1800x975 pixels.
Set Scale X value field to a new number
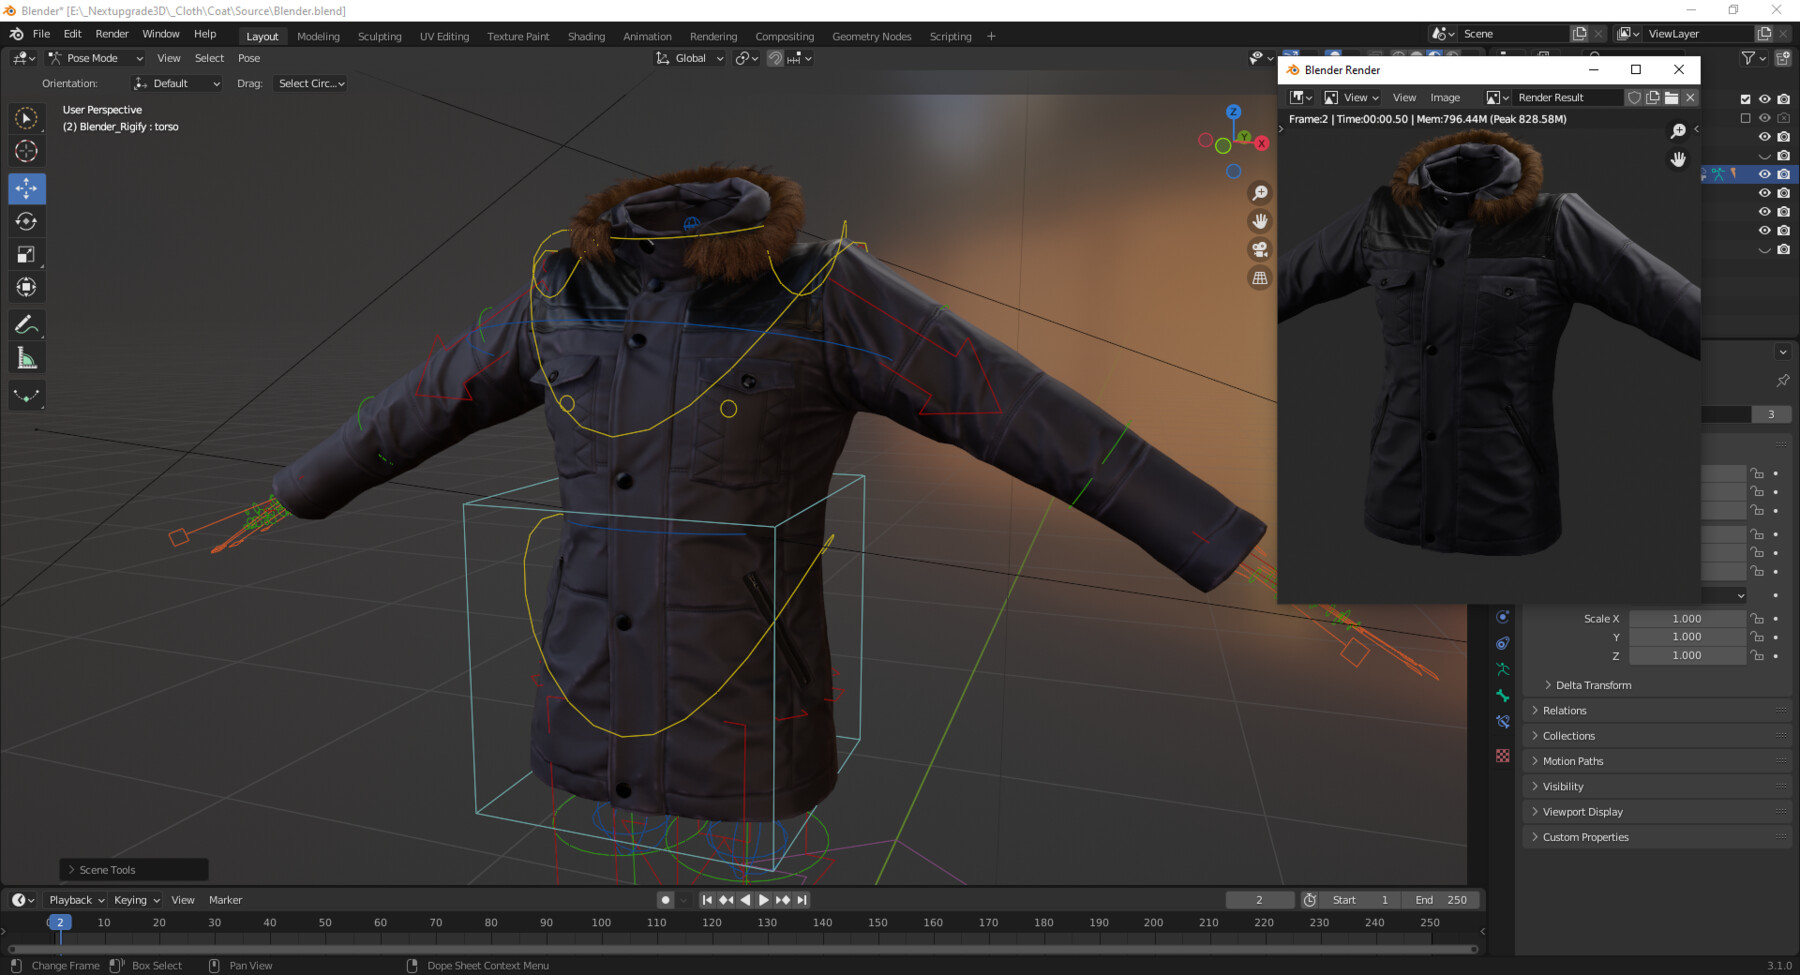pos(1687,618)
